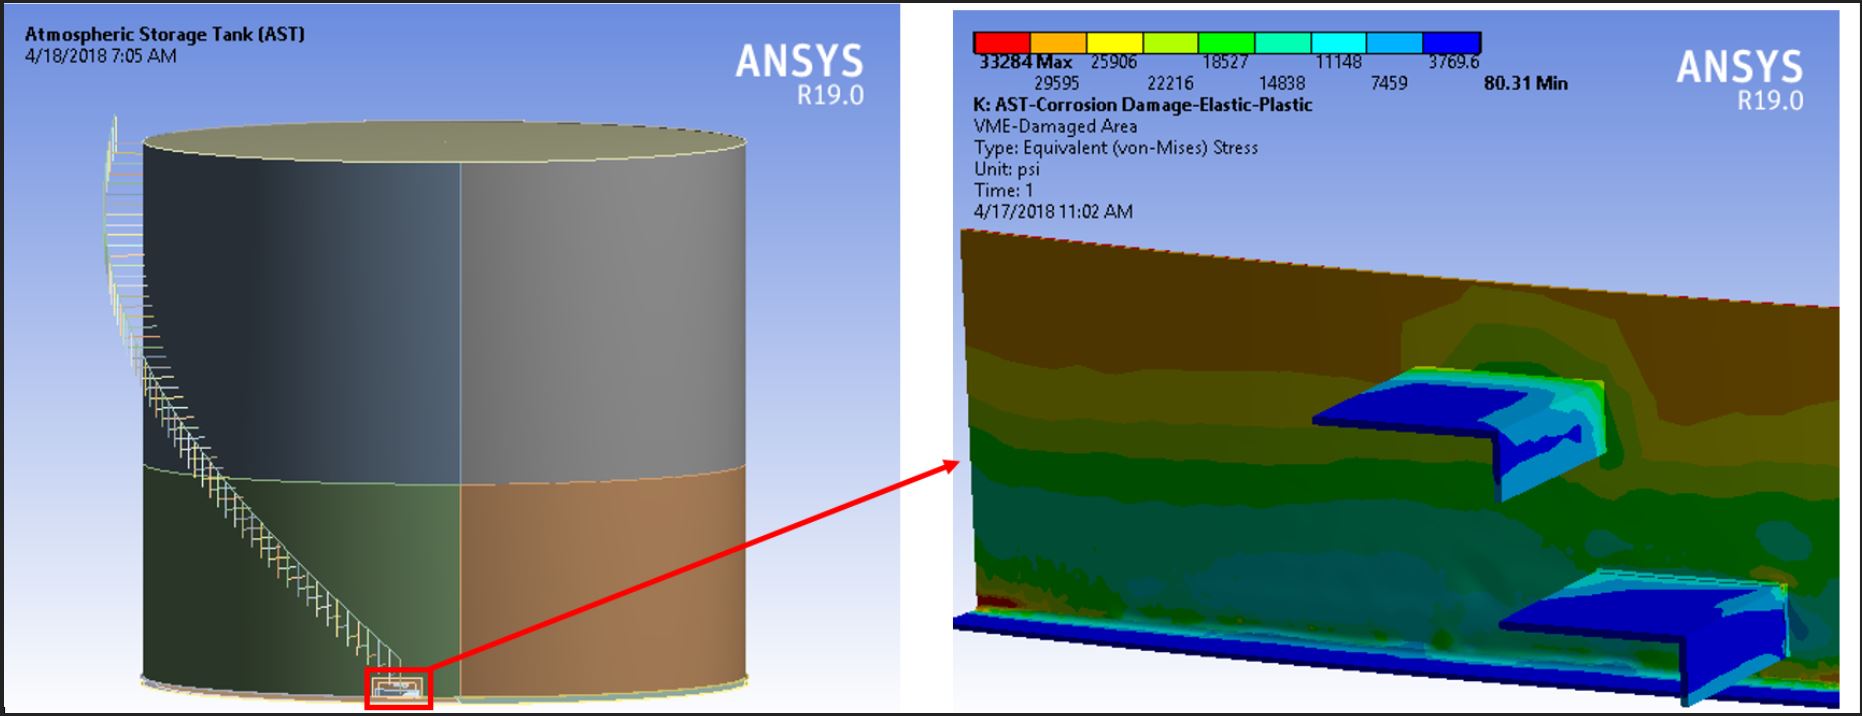
Task: Click the '80.31 Min' legend value
Action: pos(1525,83)
